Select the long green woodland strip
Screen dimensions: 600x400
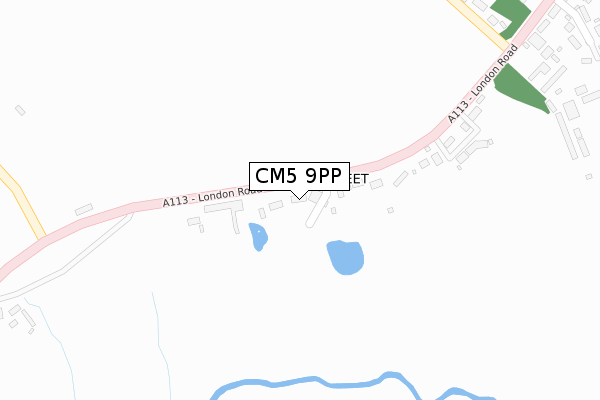[x=521, y=88]
